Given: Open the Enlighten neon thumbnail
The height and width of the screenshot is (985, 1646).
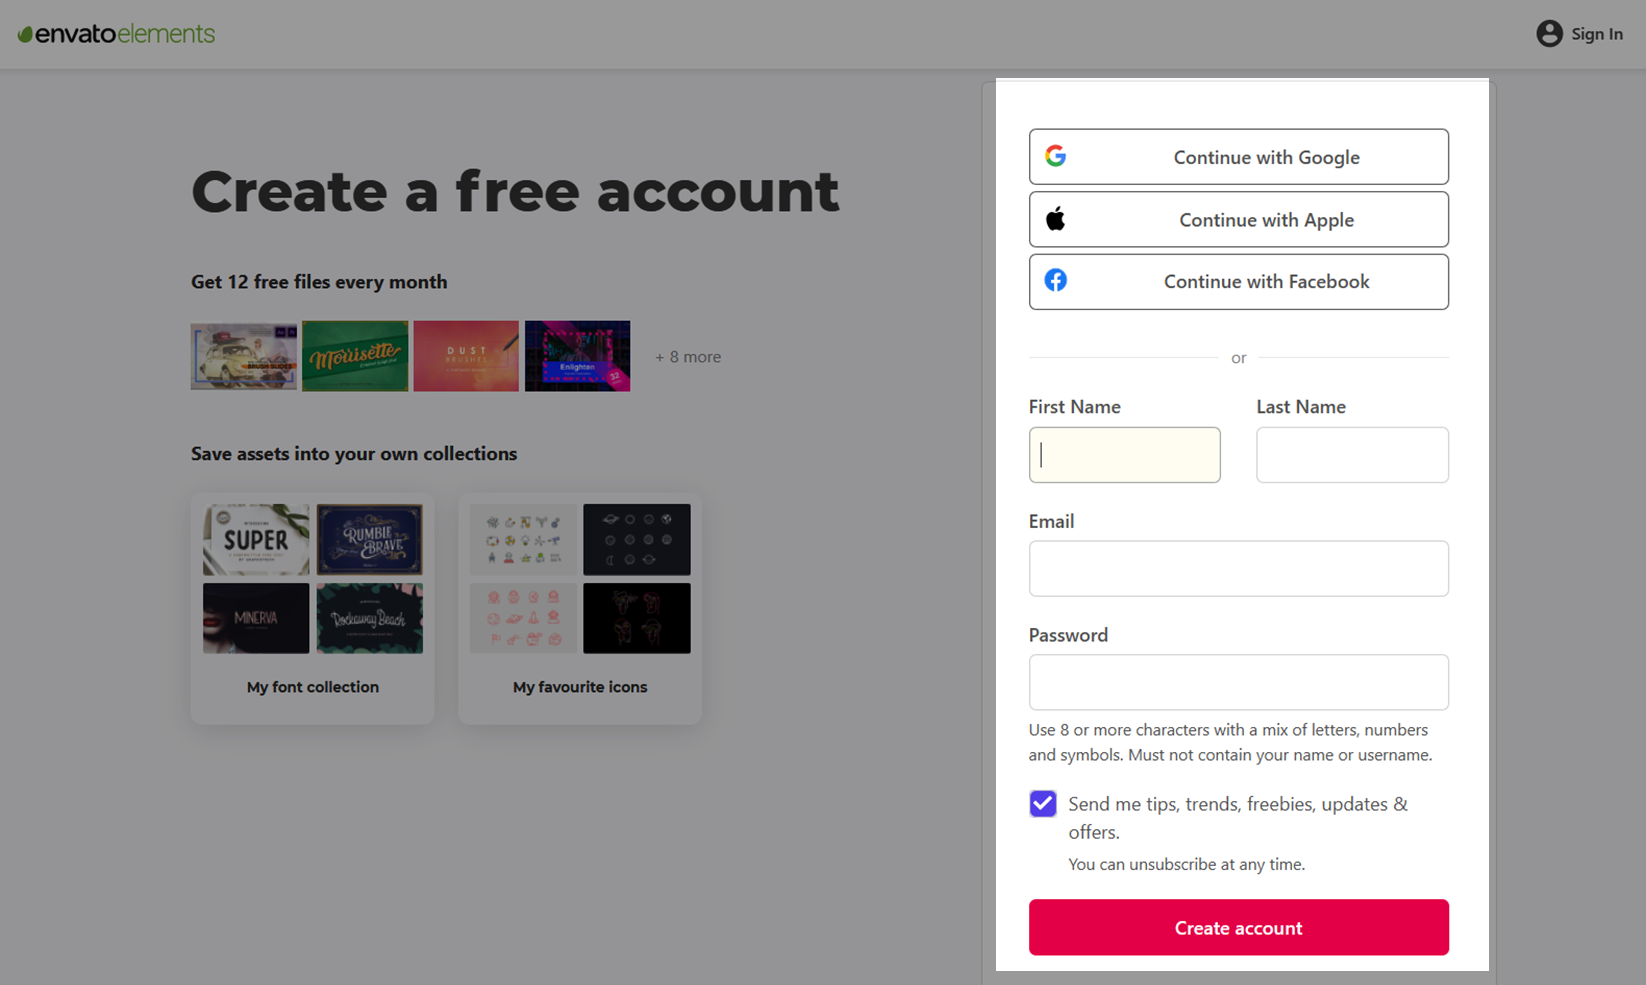Looking at the screenshot, I should pyautogui.click(x=577, y=356).
